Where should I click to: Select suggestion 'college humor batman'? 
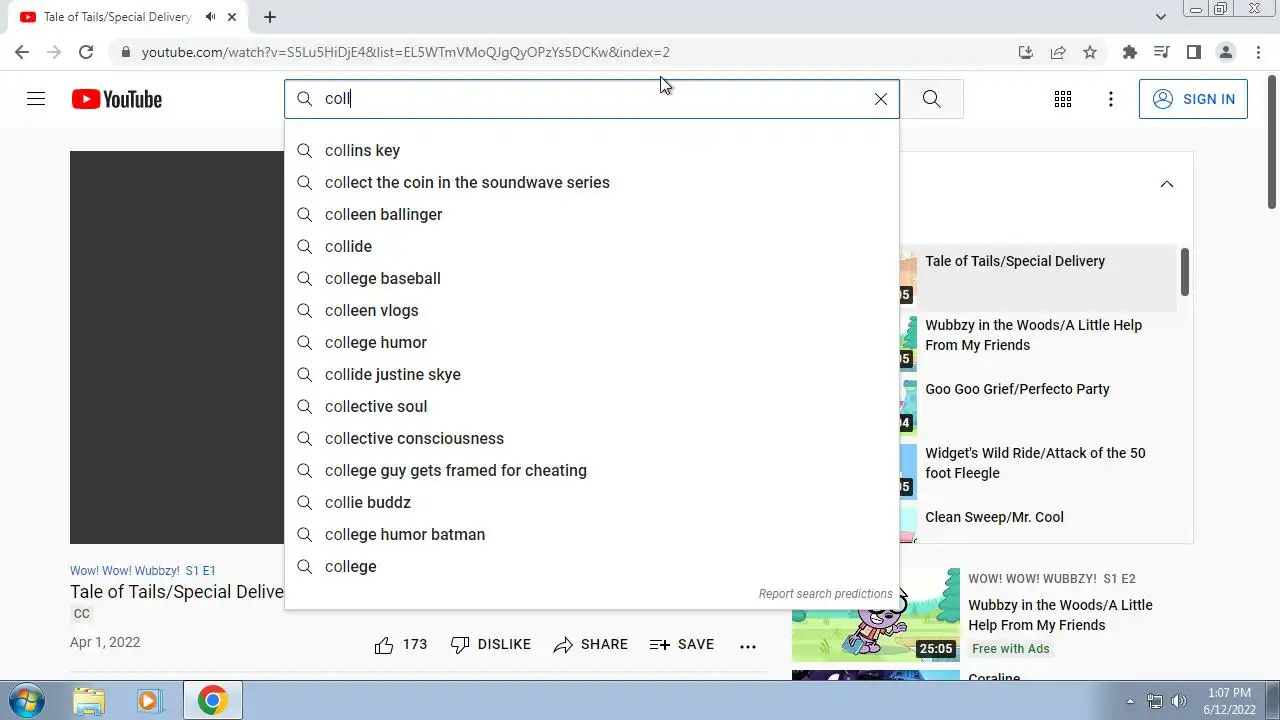click(592, 534)
